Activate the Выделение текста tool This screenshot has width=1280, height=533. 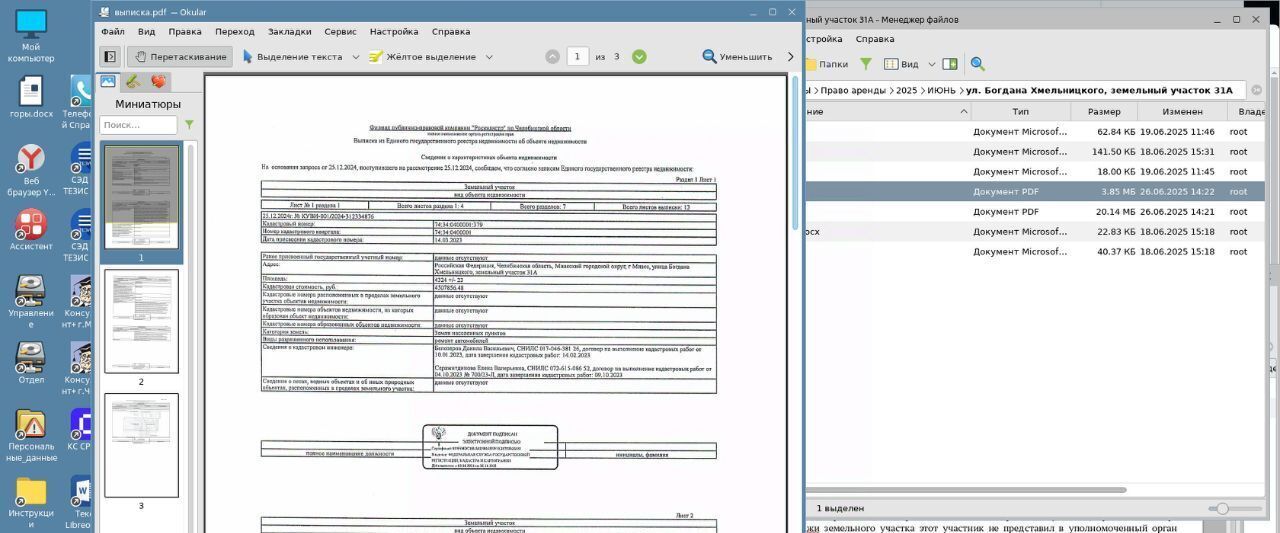(x=292, y=57)
